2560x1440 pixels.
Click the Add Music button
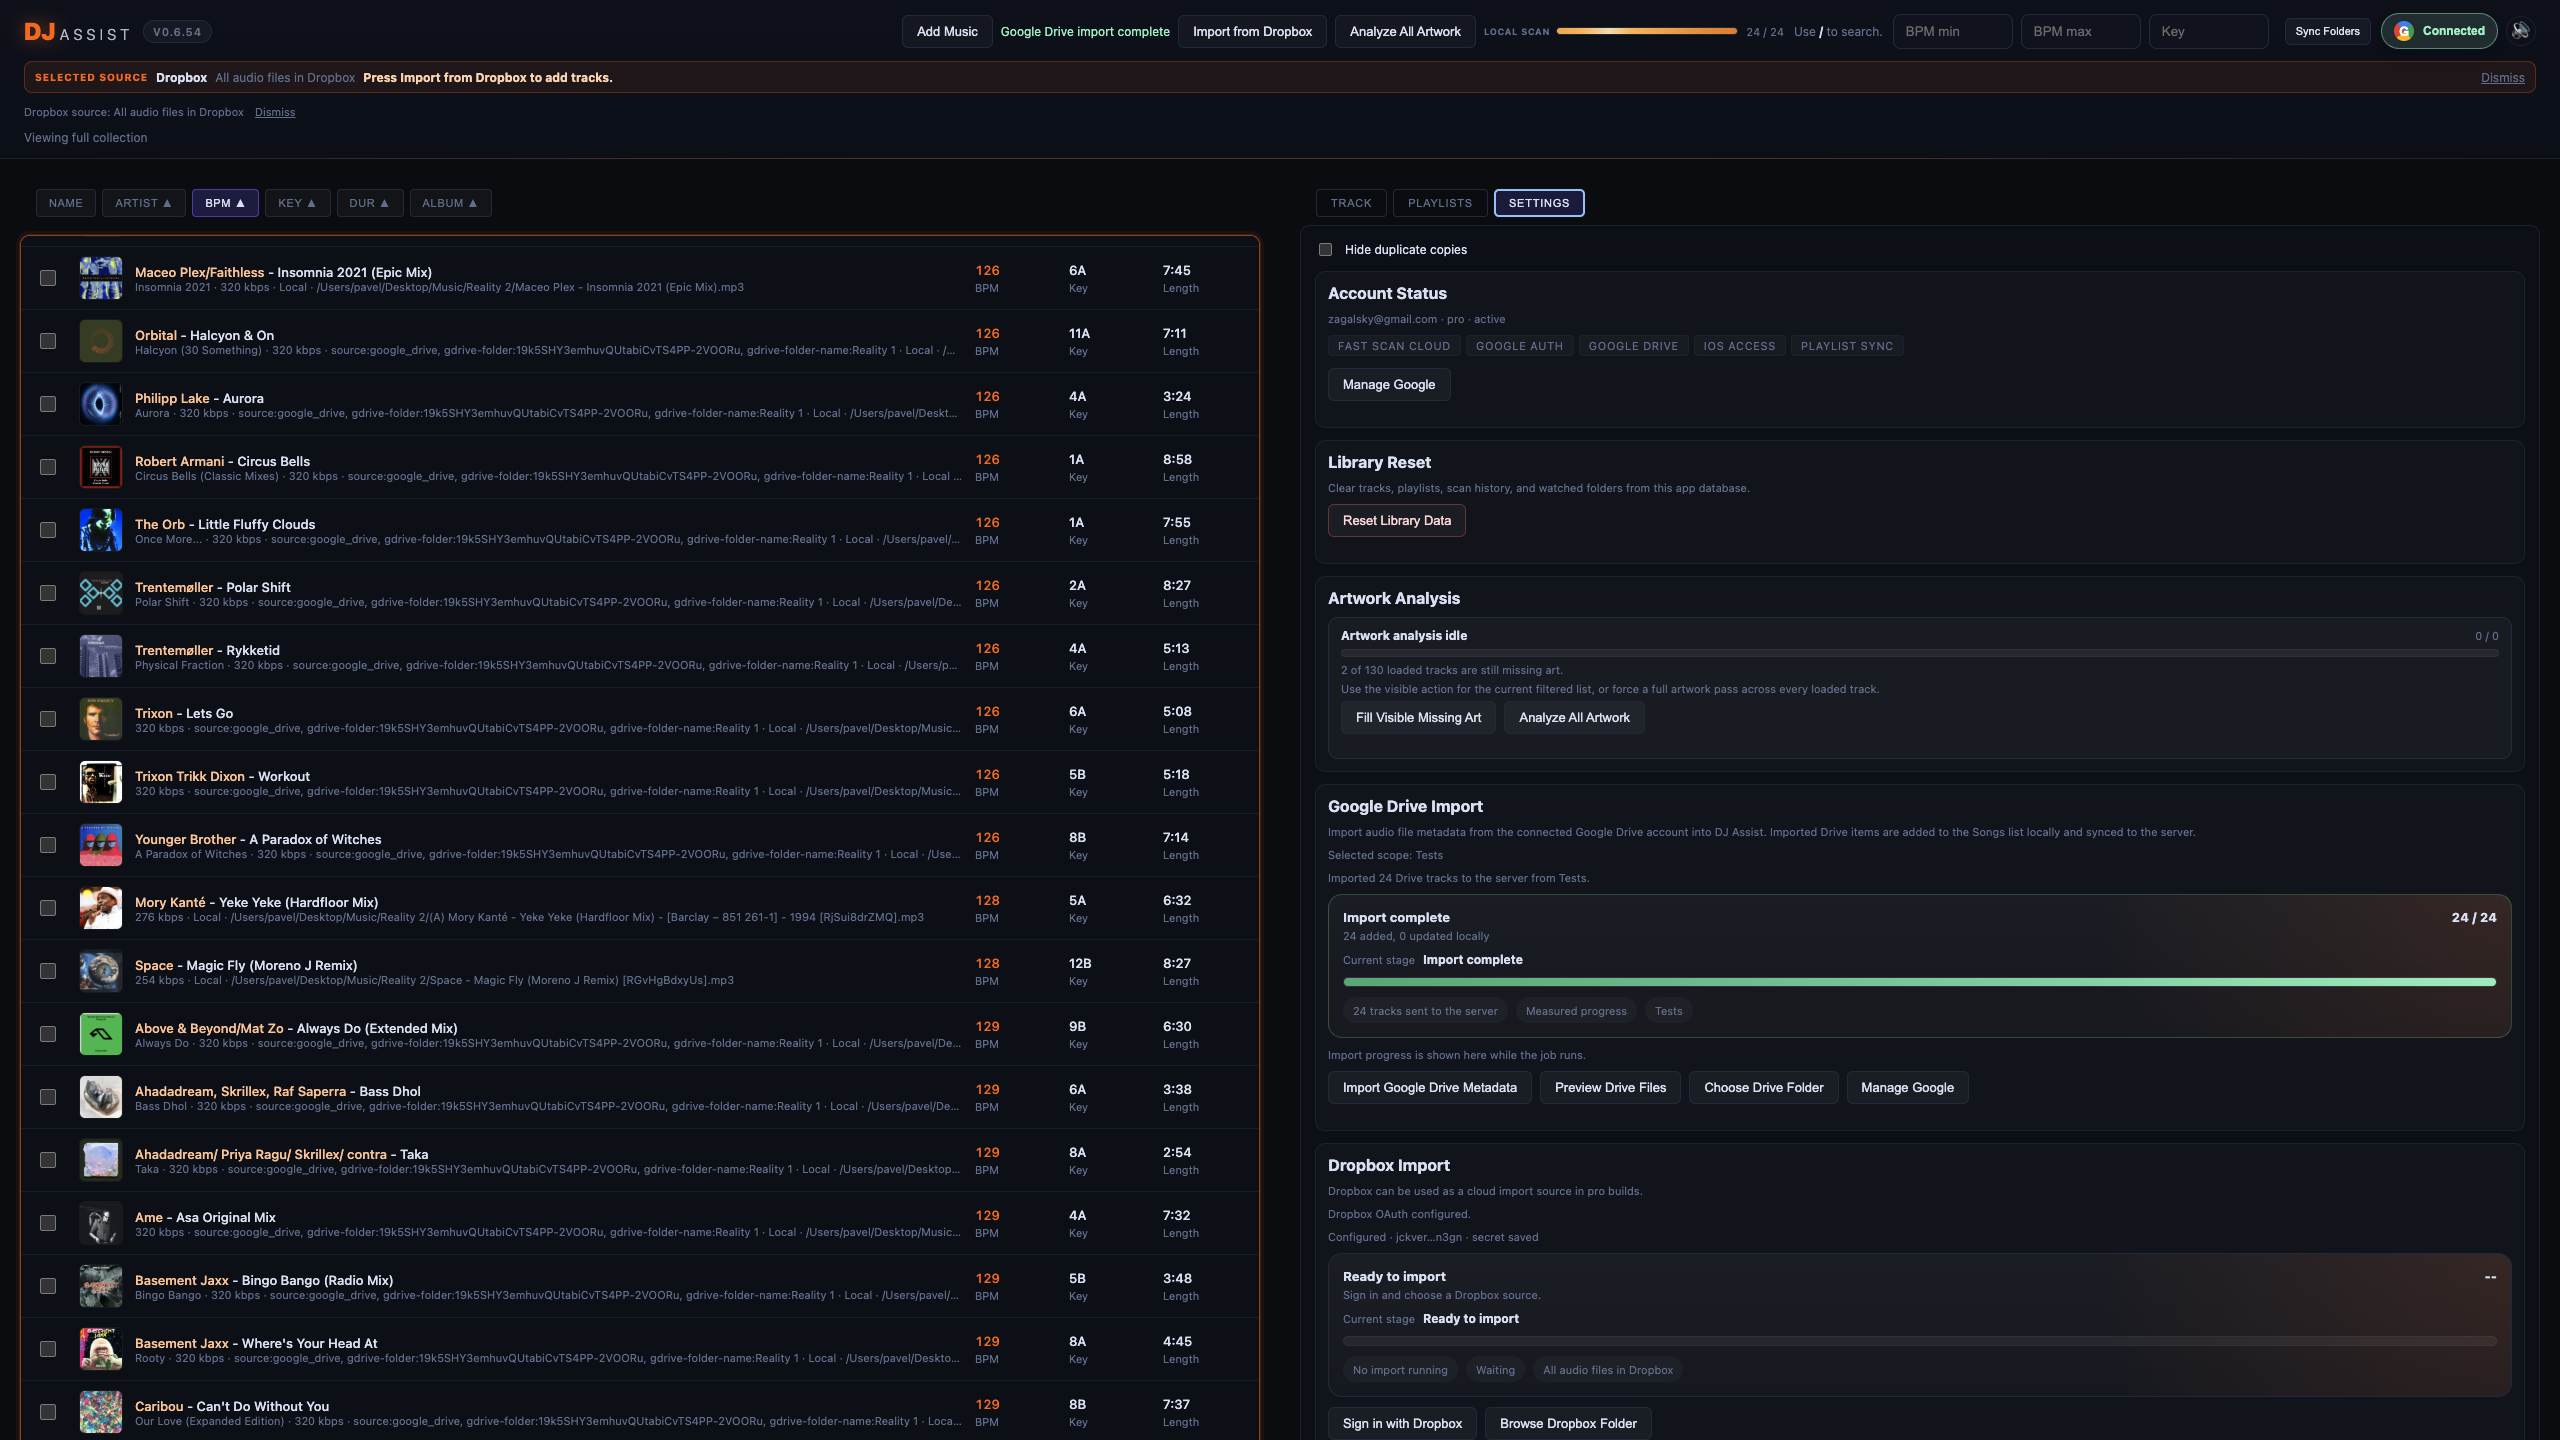click(947, 32)
